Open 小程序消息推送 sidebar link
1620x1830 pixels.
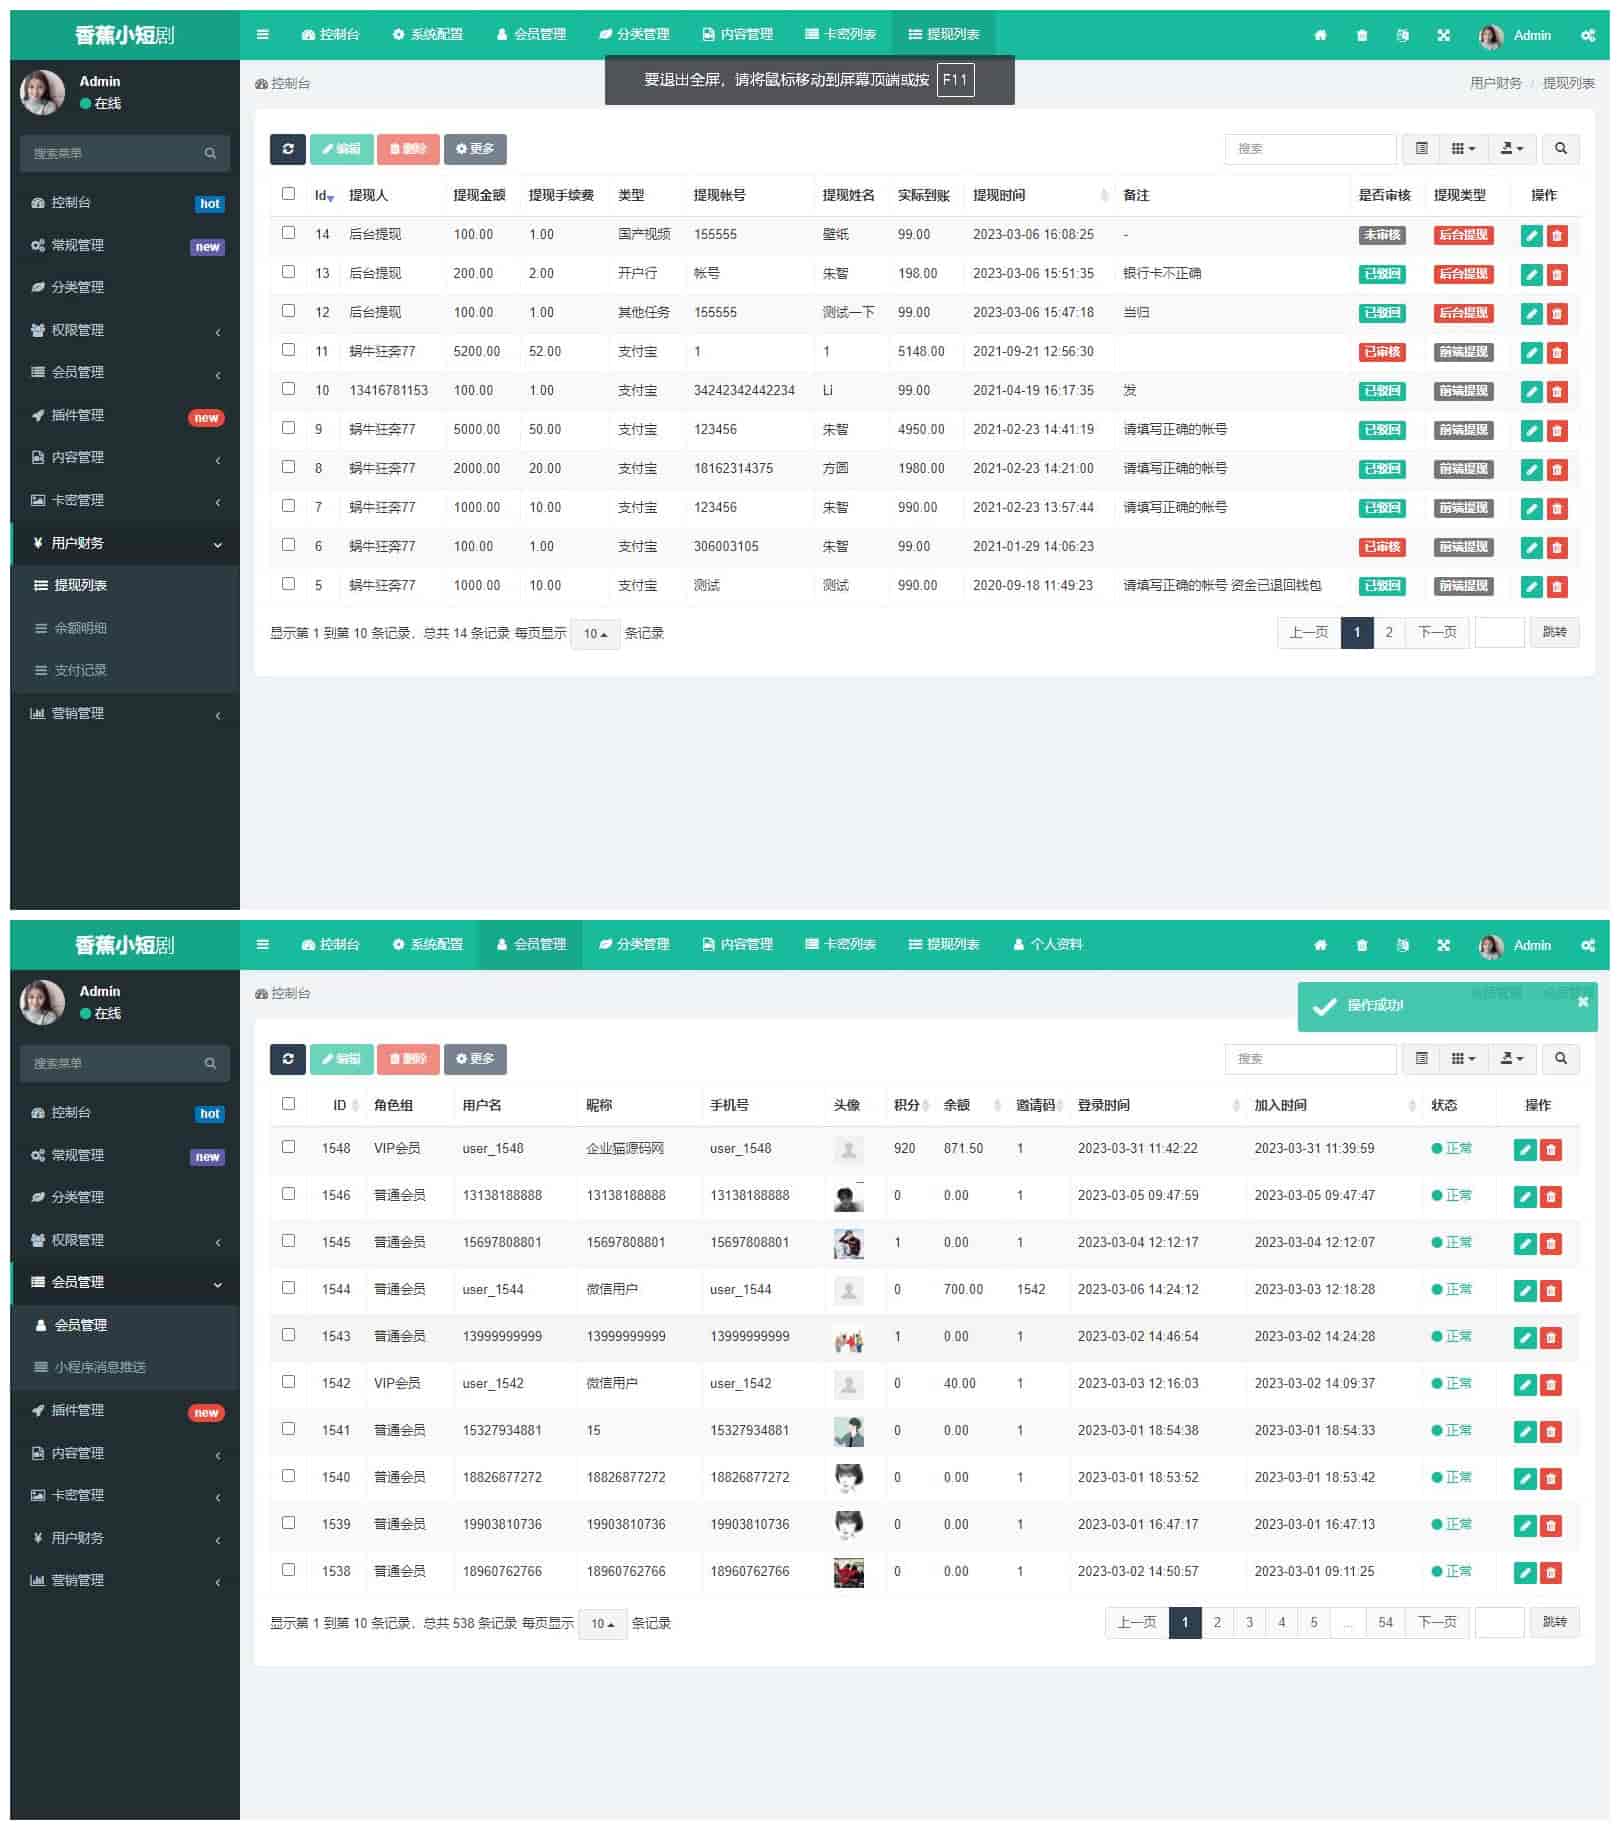tap(99, 1368)
